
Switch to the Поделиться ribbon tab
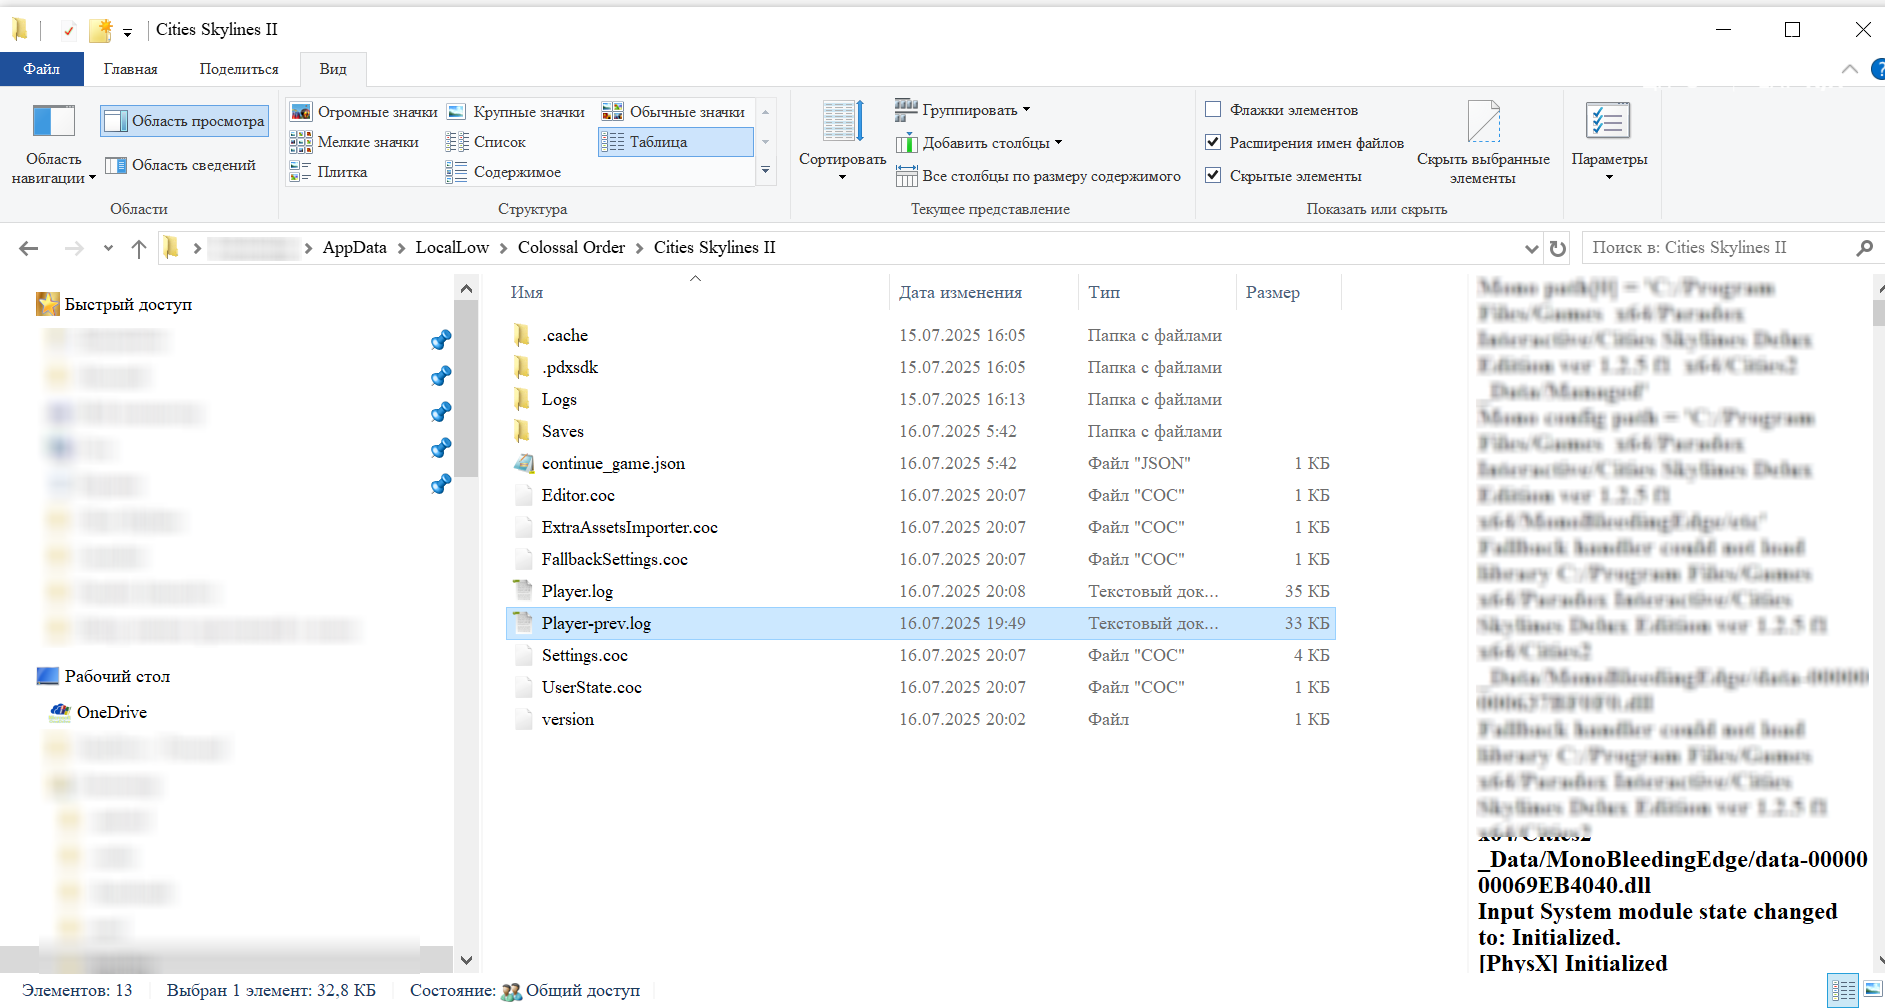pos(239,69)
